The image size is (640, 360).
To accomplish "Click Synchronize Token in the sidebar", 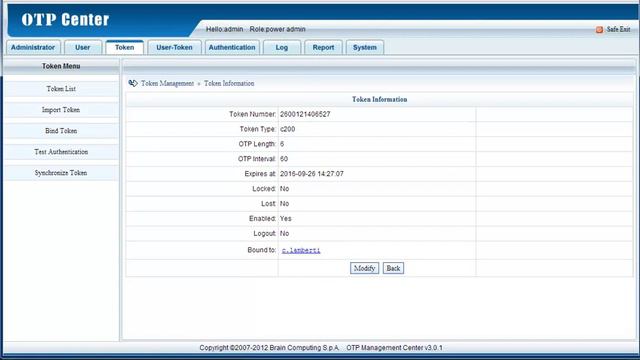I will tap(61, 173).
